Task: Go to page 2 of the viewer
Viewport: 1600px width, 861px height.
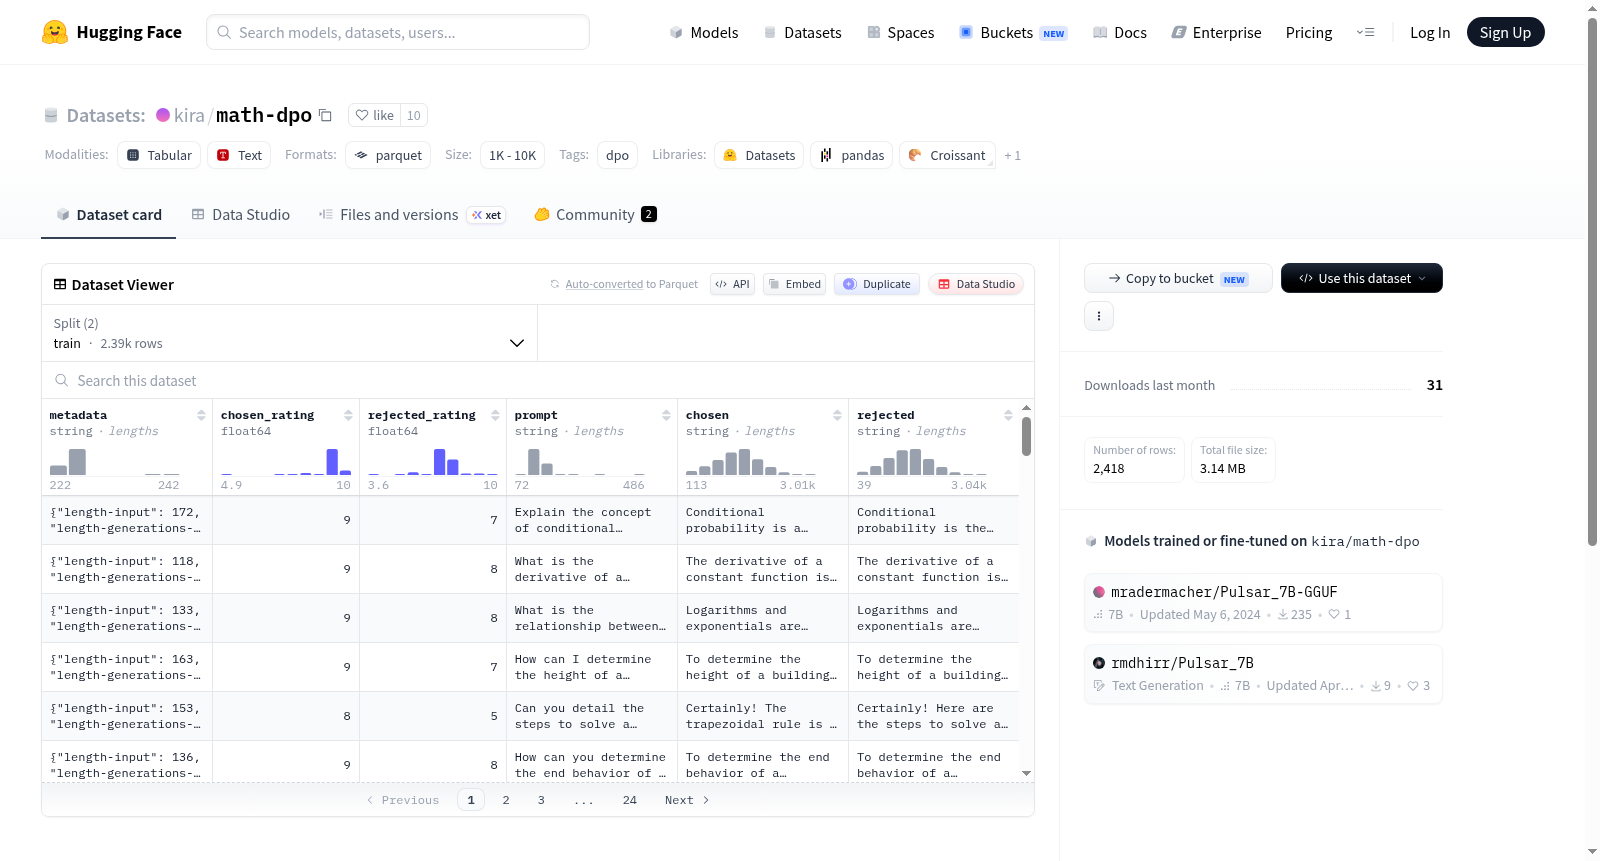Action: pos(506,800)
